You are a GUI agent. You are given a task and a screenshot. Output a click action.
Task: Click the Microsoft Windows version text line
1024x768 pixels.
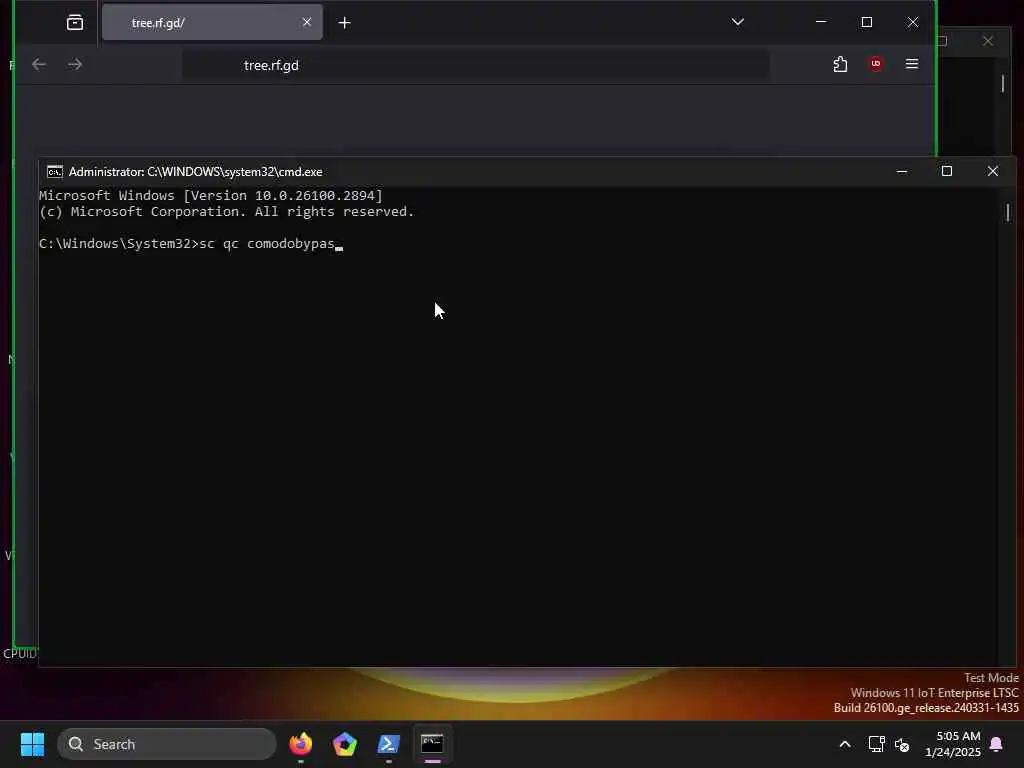pos(210,195)
